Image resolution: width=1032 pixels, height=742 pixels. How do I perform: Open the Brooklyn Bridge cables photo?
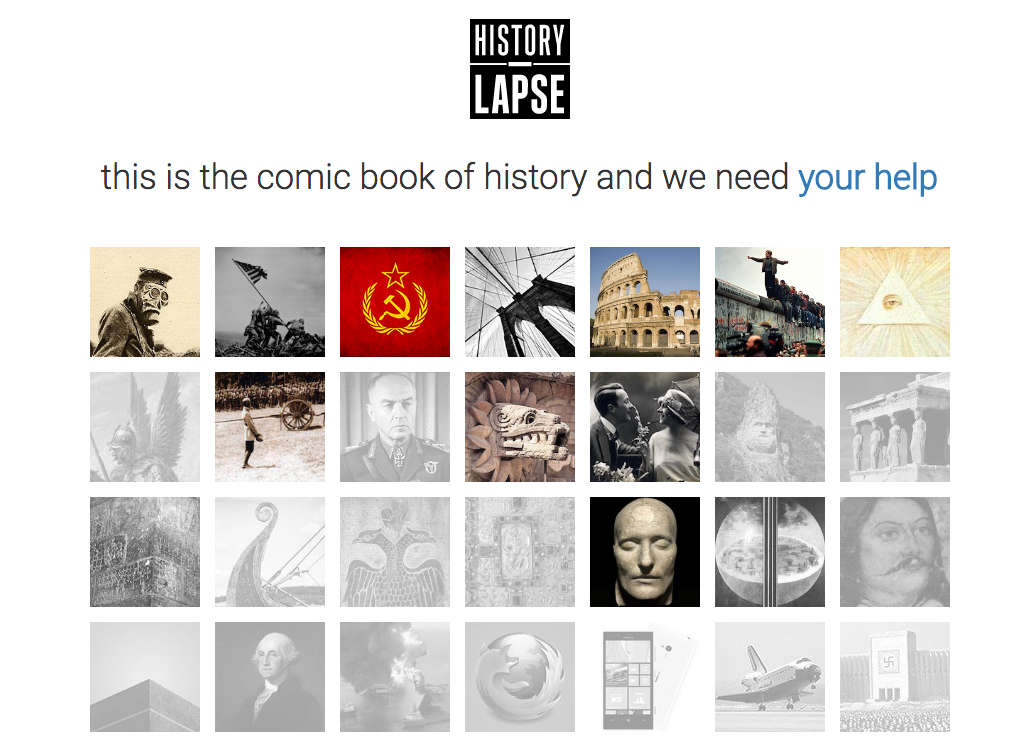(x=520, y=302)
